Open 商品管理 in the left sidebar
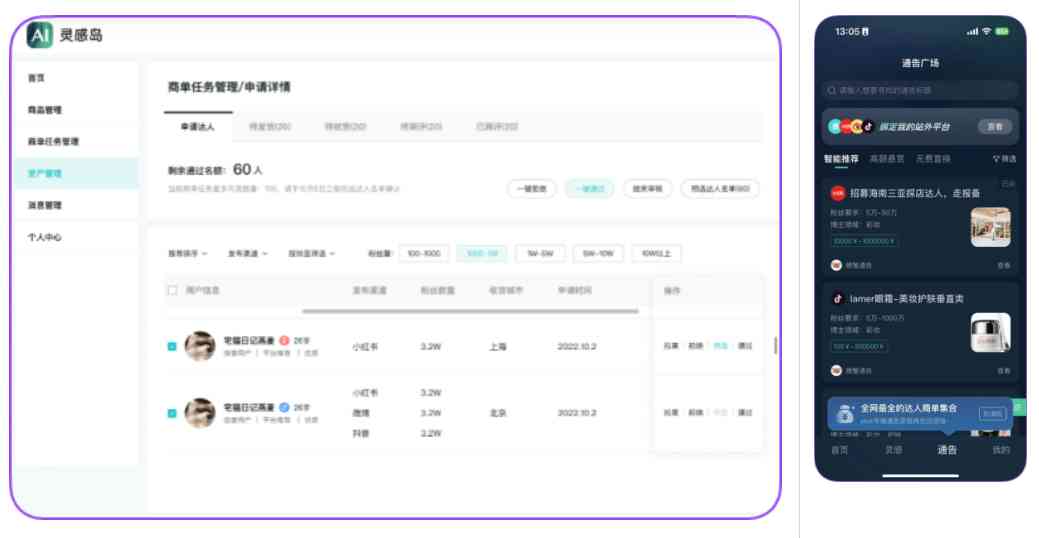 click(x=45, y=110)
